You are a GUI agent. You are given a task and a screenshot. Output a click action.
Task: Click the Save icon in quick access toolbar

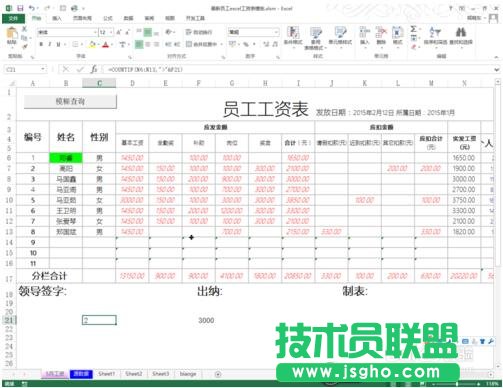[20, 8]
